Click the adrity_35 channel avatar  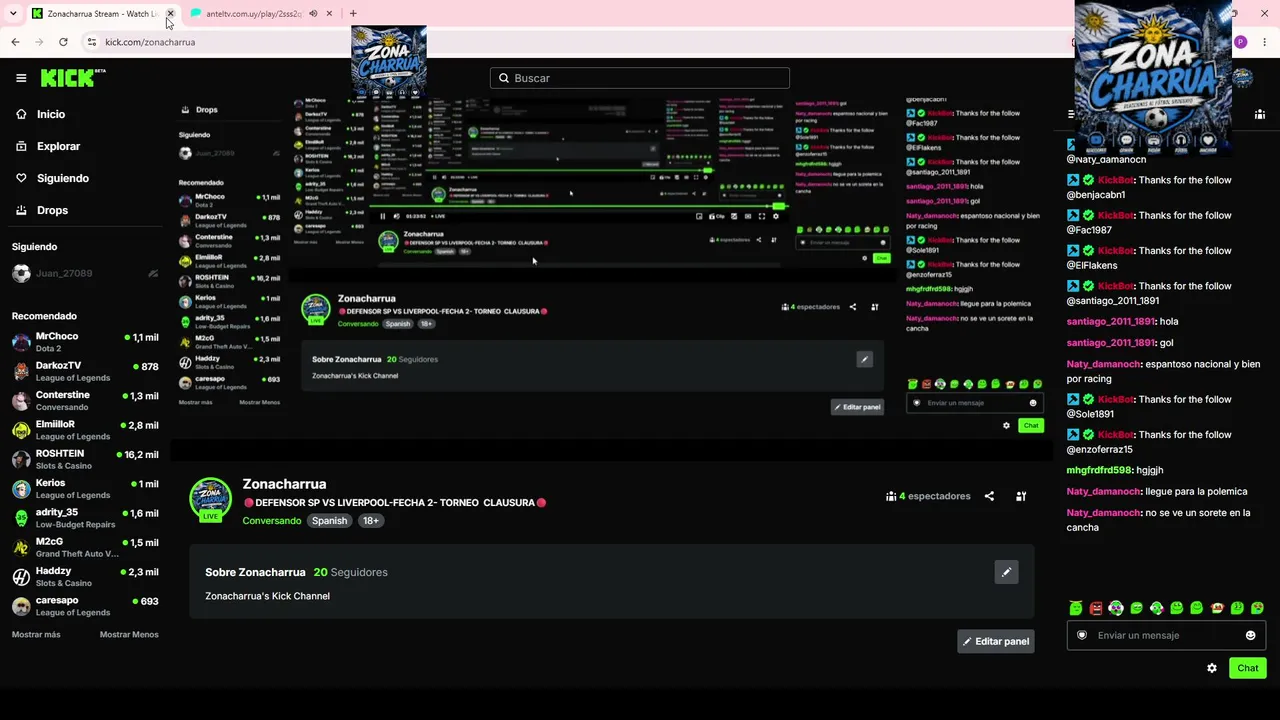coord(21,518)
